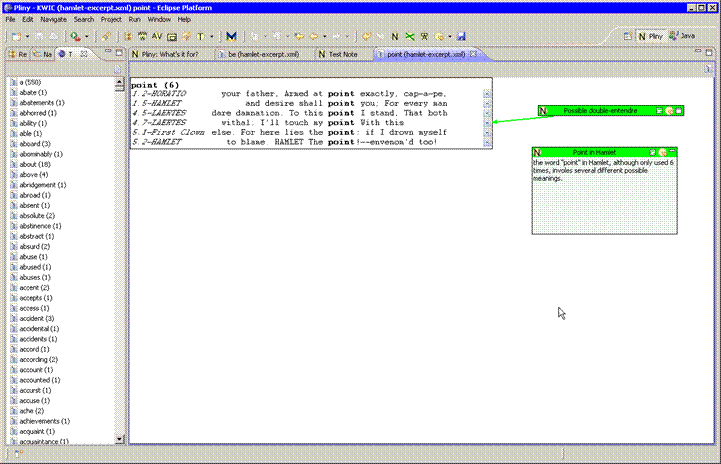721x464 pixels.
Task: Click the black N icon in main toolbar
Action: coord(395,36)
